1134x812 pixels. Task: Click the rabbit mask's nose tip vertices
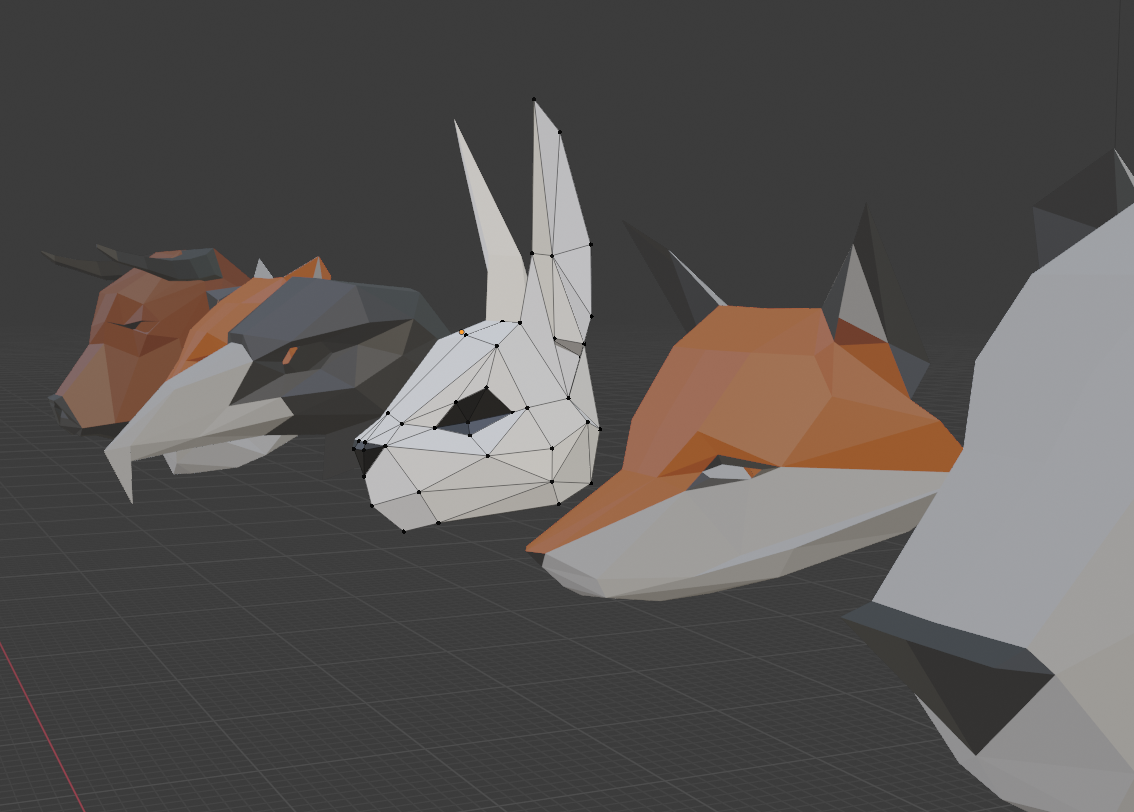(358, 445)
